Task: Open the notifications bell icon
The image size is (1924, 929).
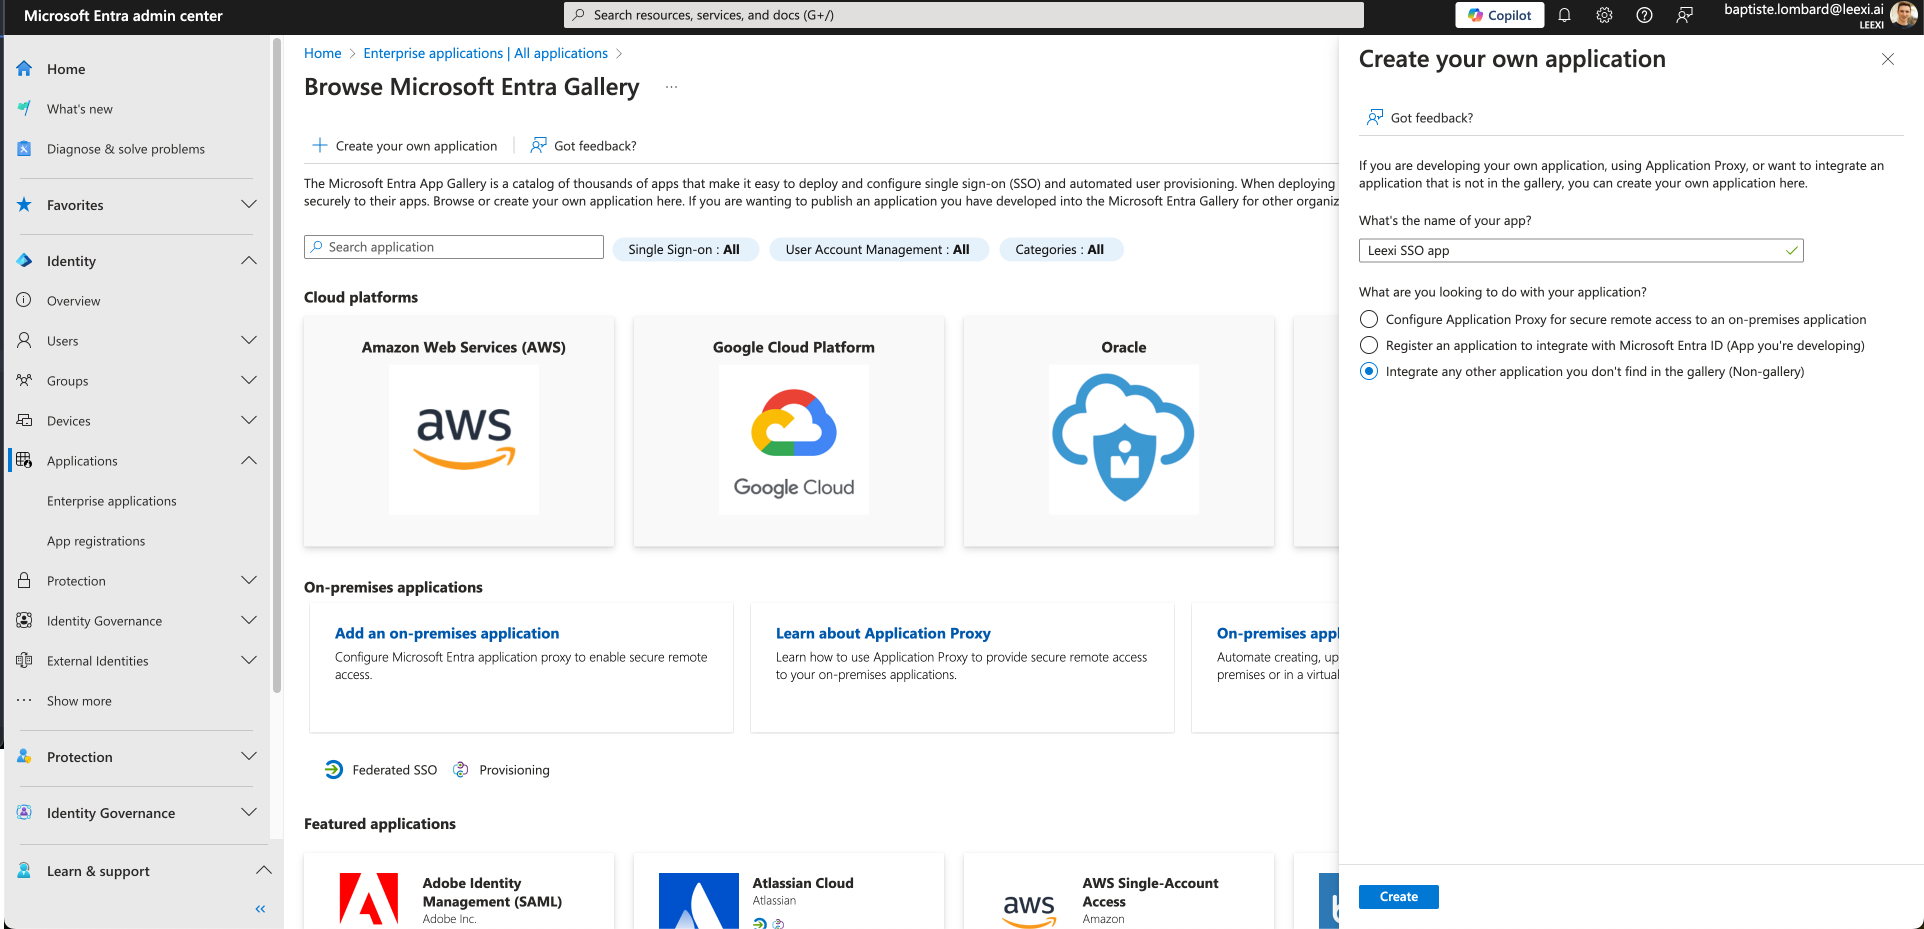Action: point(1565,15)
